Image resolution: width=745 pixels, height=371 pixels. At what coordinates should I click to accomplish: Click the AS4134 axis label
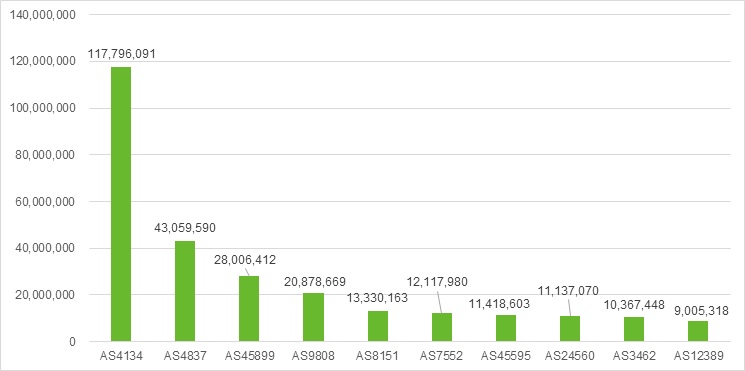(x=121, y=355)
